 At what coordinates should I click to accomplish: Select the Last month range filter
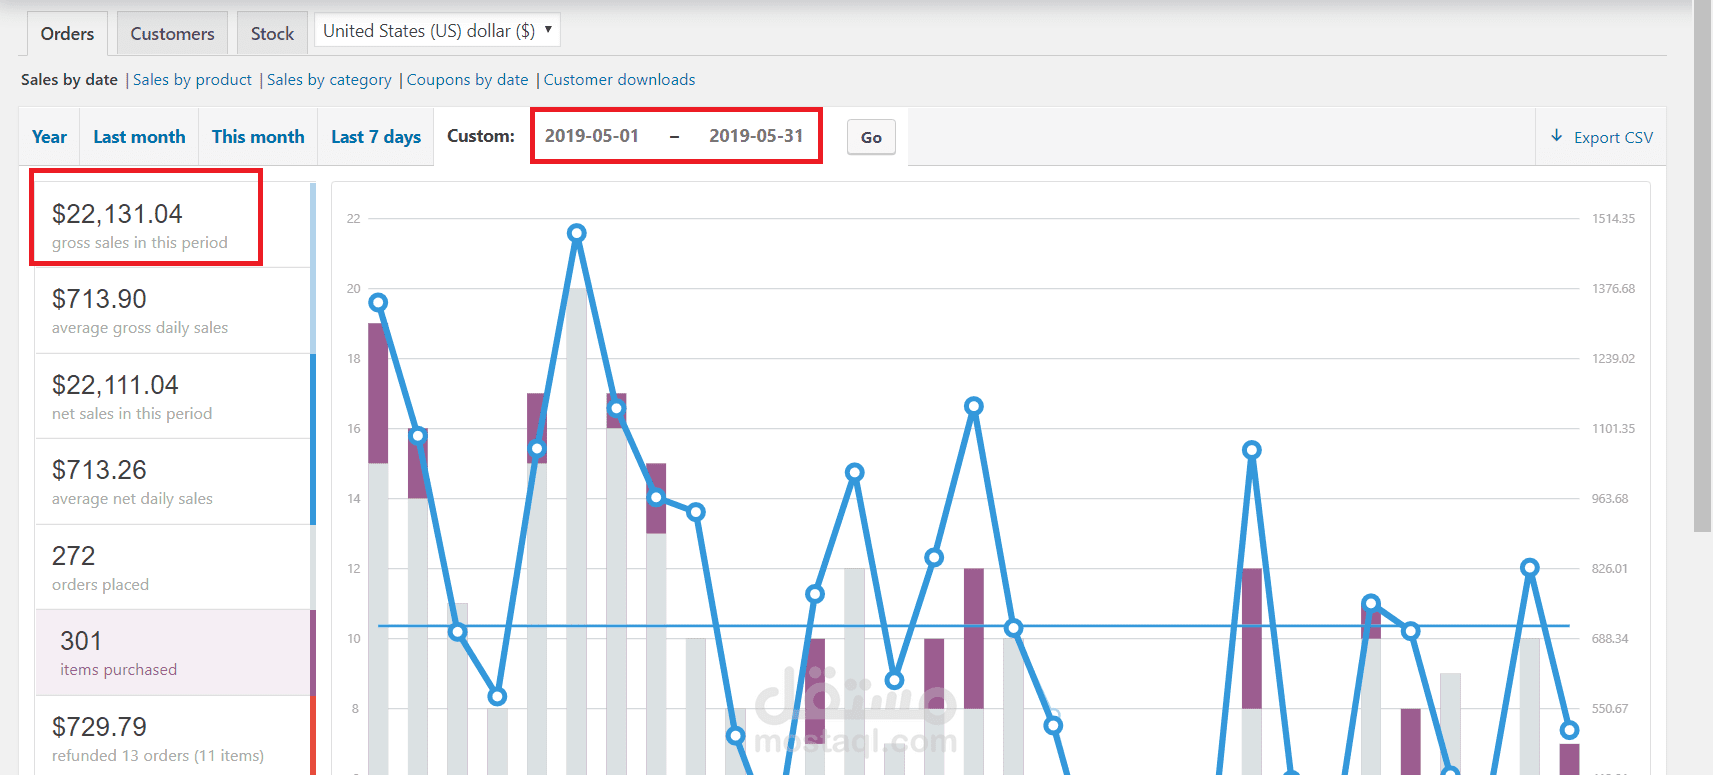139,137
